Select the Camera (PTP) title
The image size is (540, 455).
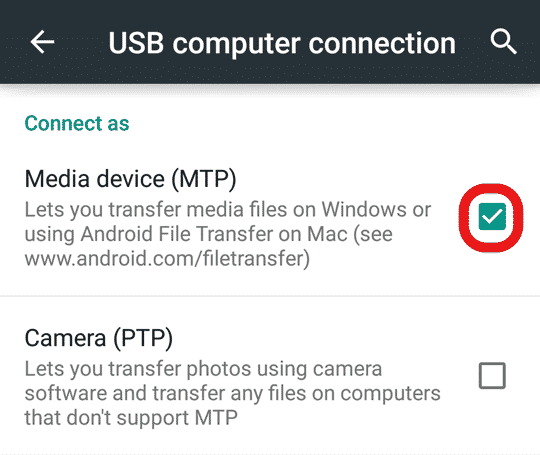pos(98,338)
